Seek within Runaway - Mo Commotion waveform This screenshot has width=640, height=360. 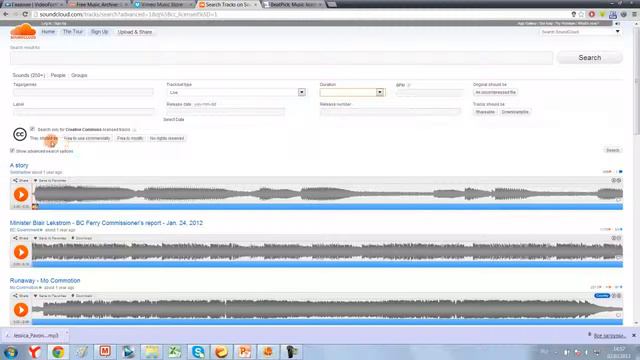pyautogui.click(x=327, y=309)
